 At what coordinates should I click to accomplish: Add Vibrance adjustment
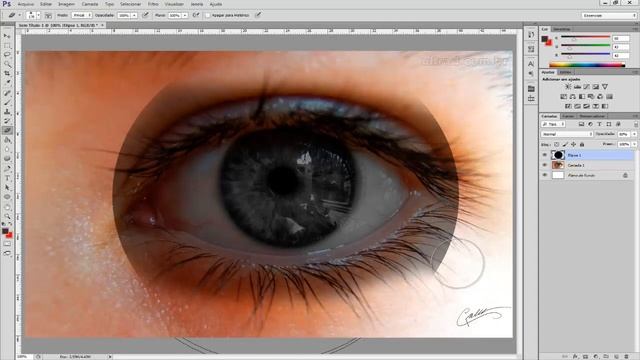(x=605, y=87)
